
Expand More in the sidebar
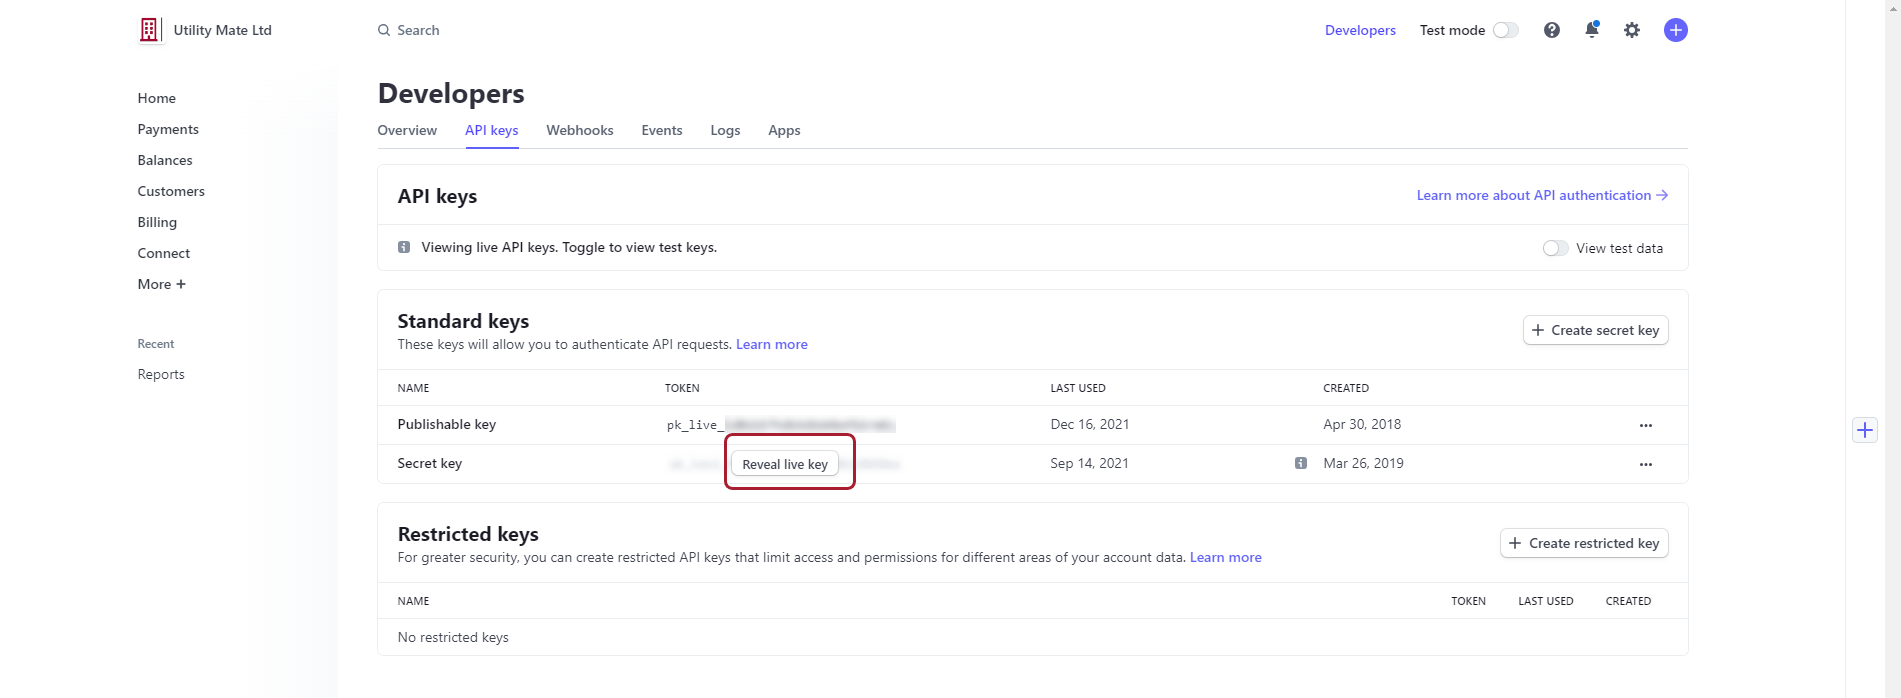click(x=161, y=284)
